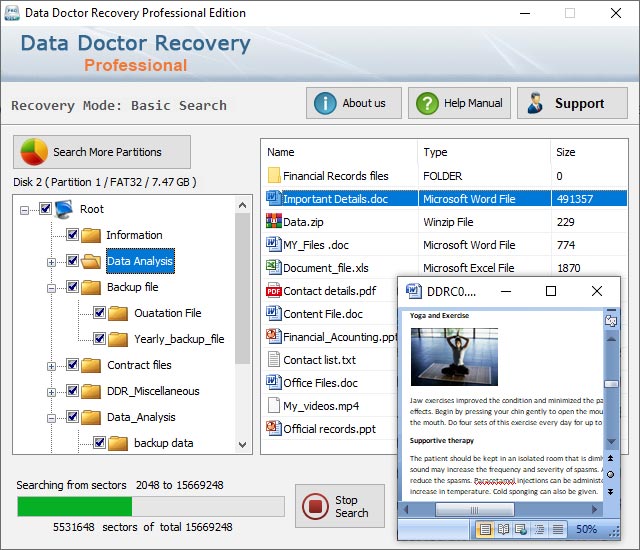Screen dimensions: 640x550
Task: Click Select Browse Object circle in preview
Action: point(610,474)
